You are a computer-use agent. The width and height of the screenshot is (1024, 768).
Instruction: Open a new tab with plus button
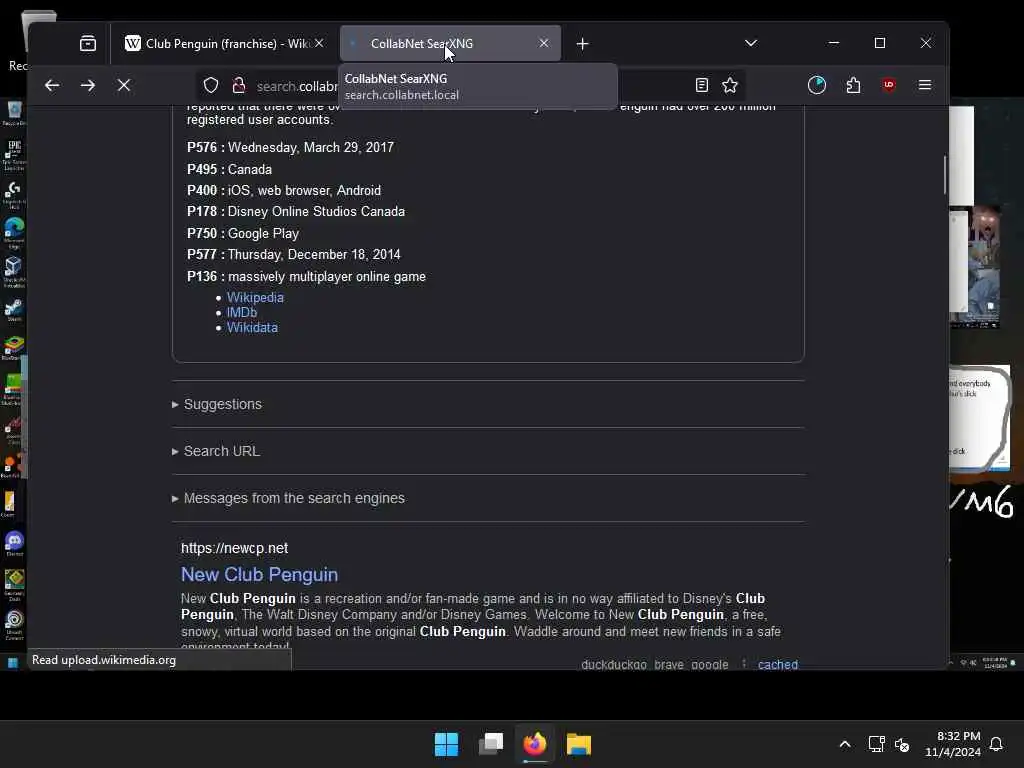tap(583, 43)
